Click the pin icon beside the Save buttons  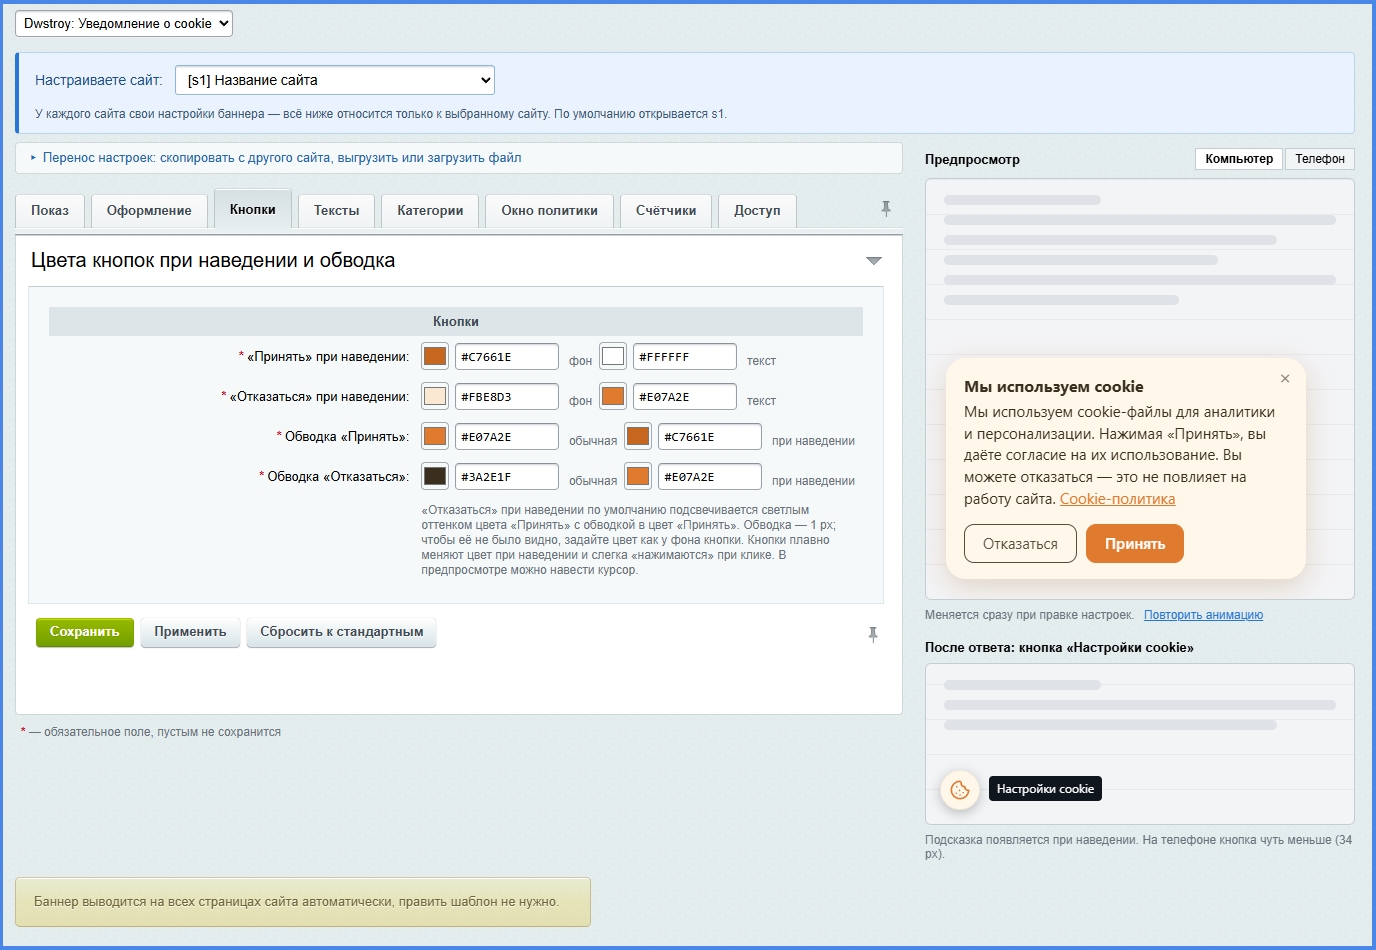pyautogui.click(x=873, y=634)
